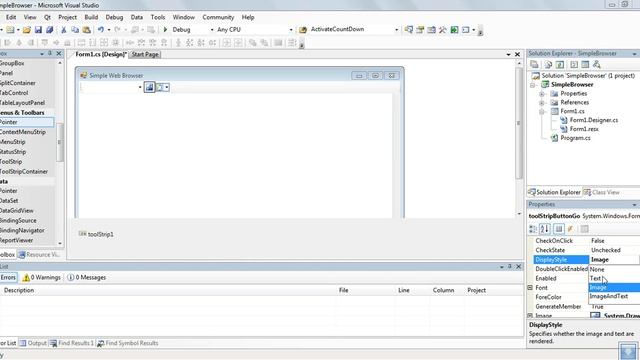Open the Undo history dropdown arrow
Screen dimensions: 640x360
pos(109,30)
